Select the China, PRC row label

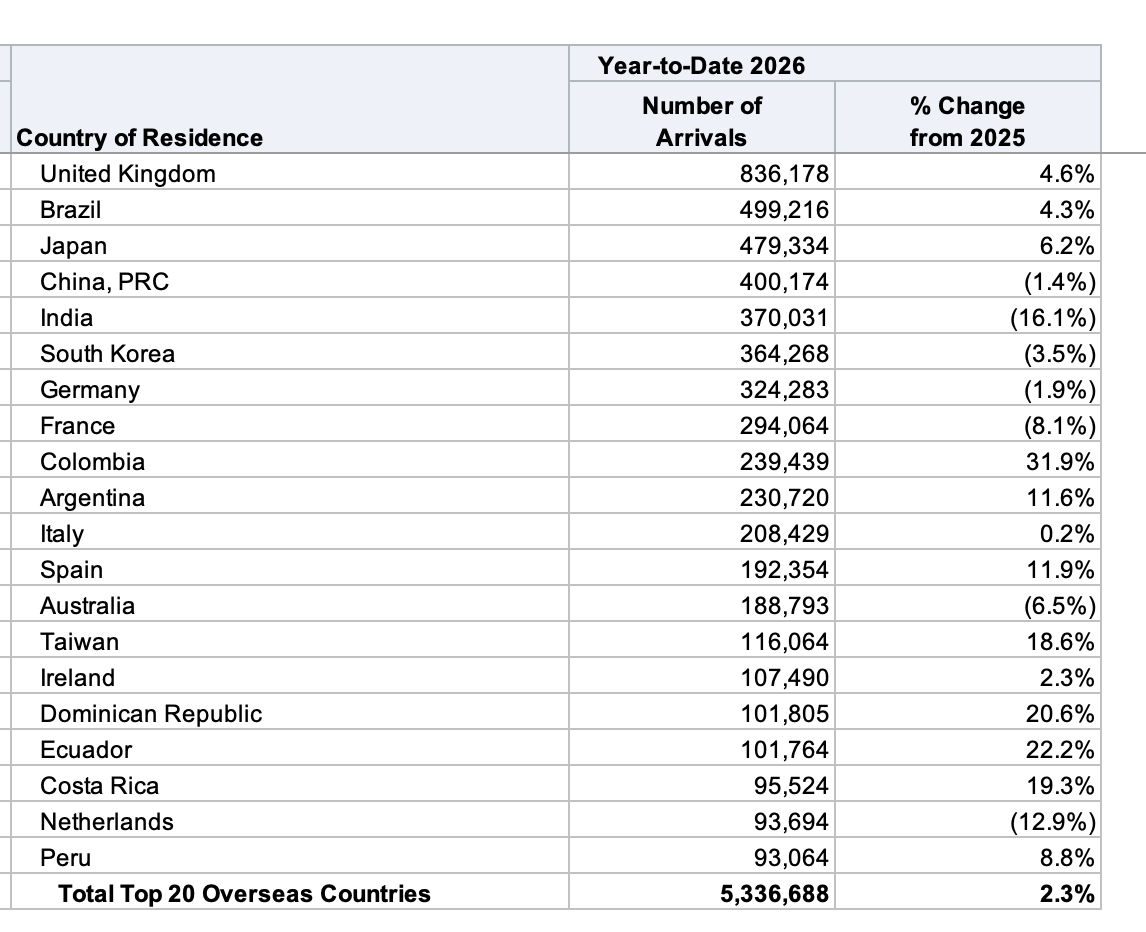tap(105, 282)
